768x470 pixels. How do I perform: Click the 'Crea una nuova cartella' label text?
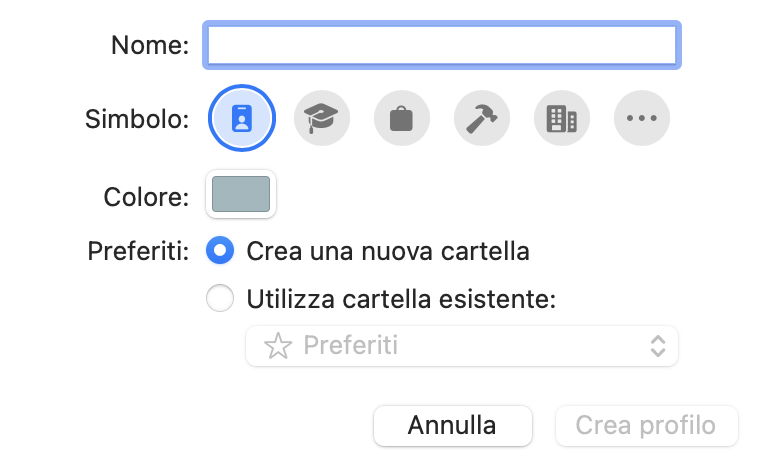(x=388, y=251)
